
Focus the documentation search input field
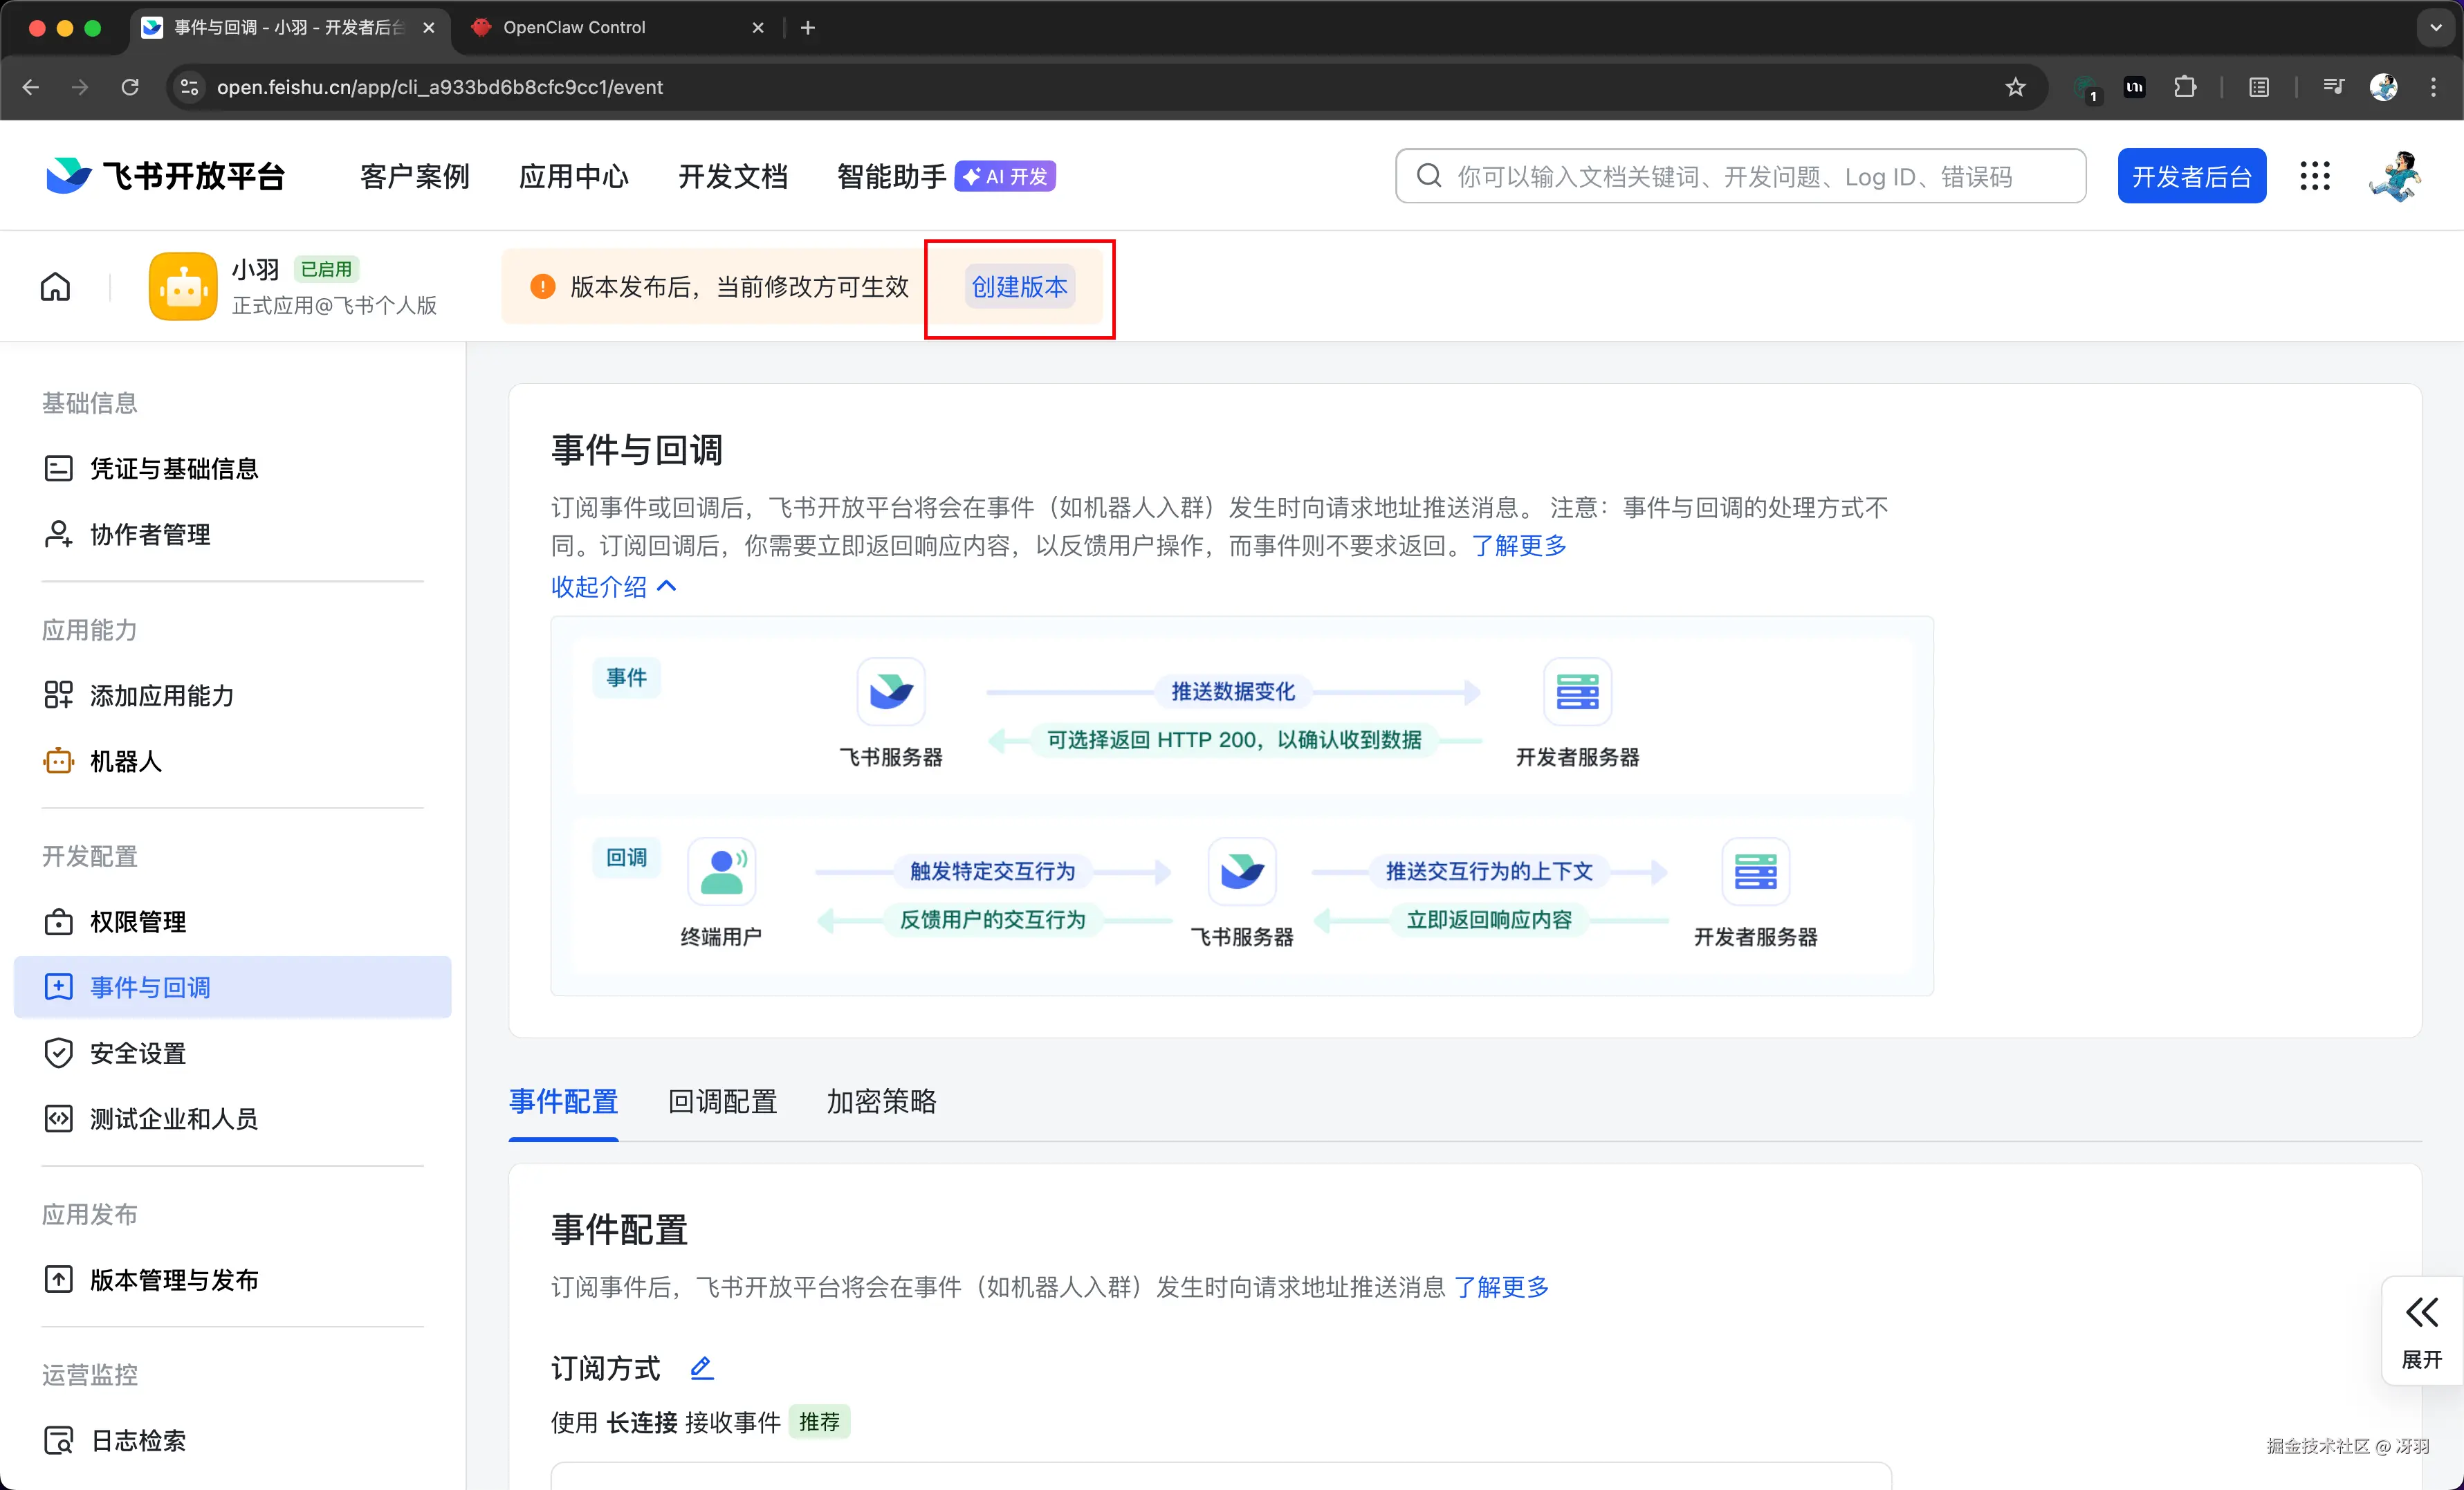(x=1740, y=176)
